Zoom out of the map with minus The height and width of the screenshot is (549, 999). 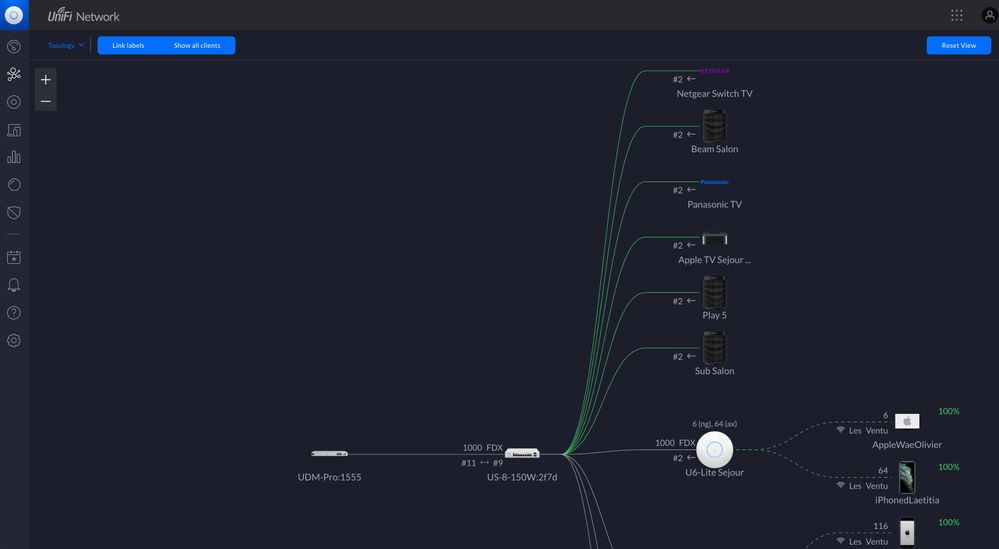click(x=46, y=101)
